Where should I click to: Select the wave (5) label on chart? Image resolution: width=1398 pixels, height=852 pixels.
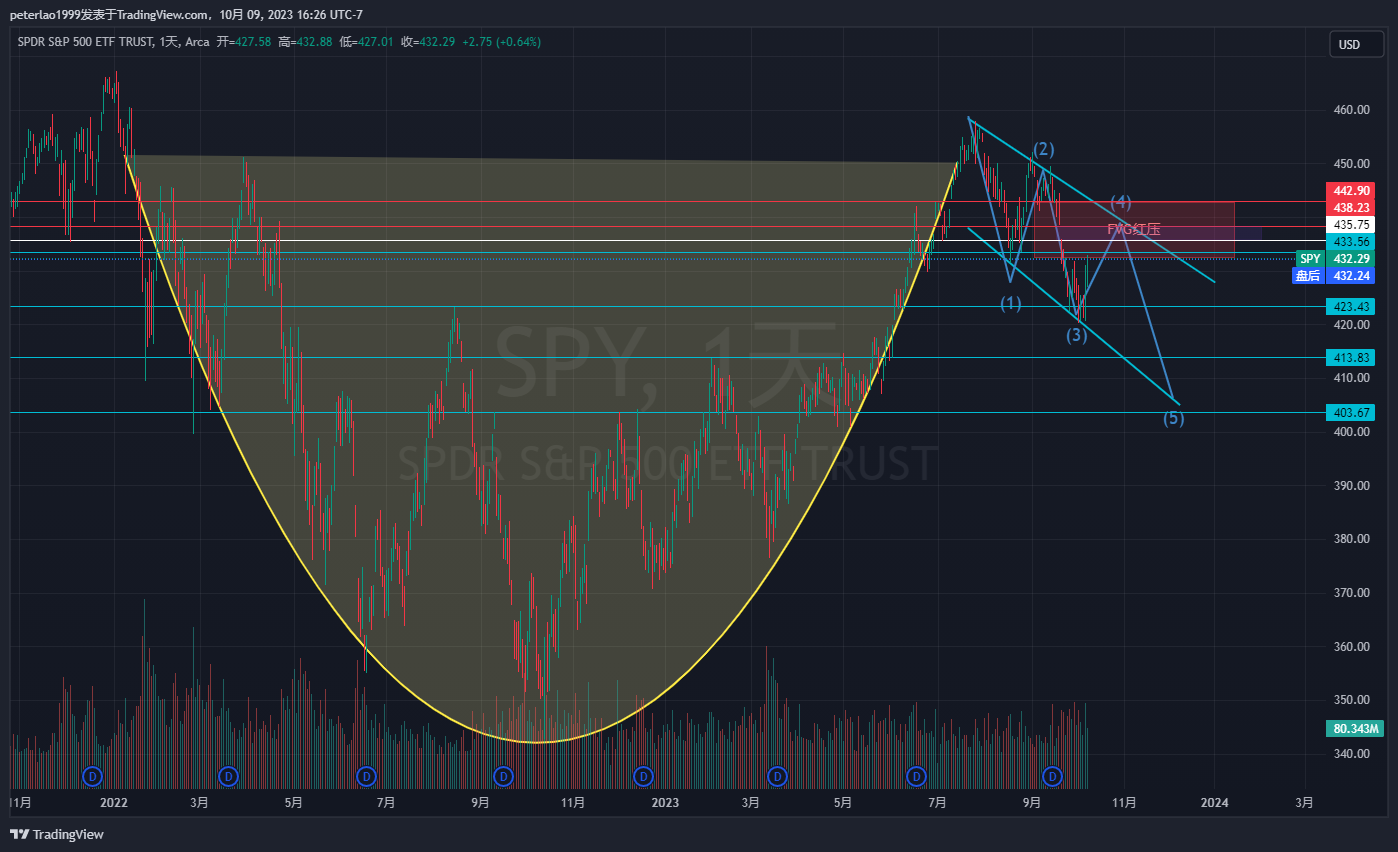point(1173,418)
